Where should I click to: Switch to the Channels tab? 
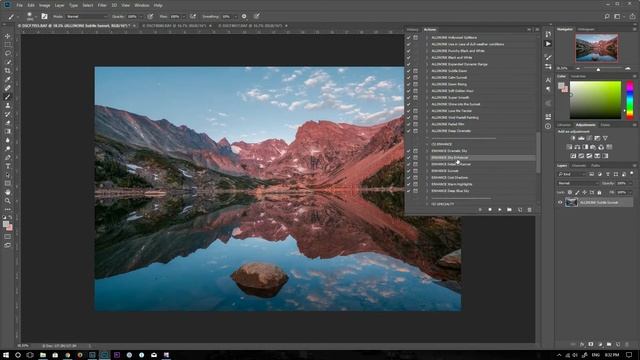(x=578, y=166)
